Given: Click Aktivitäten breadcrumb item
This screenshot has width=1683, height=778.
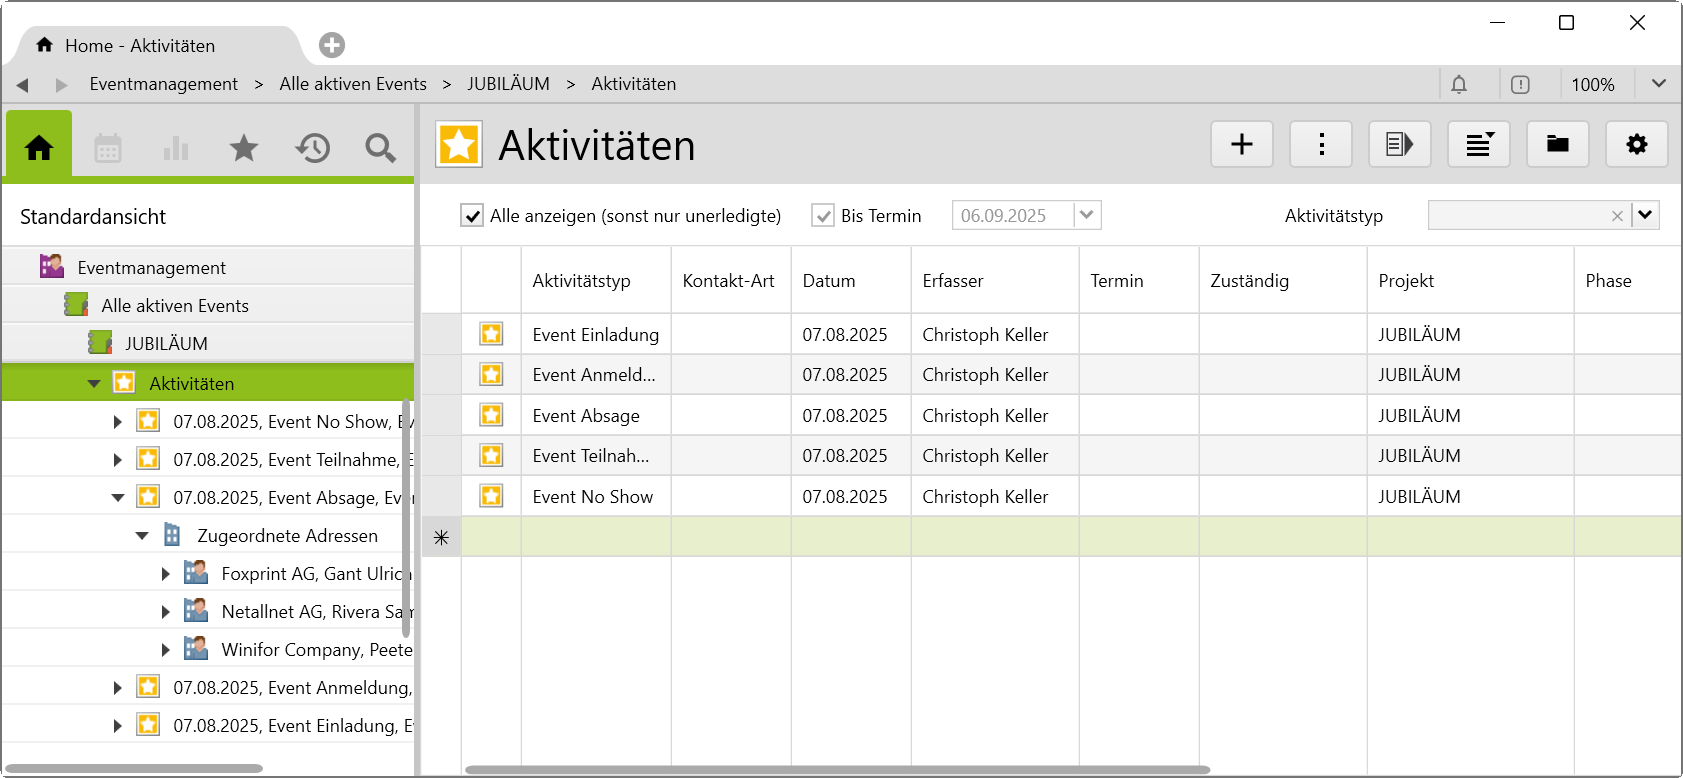Looking at the screenshot, I should coord(634,84).
